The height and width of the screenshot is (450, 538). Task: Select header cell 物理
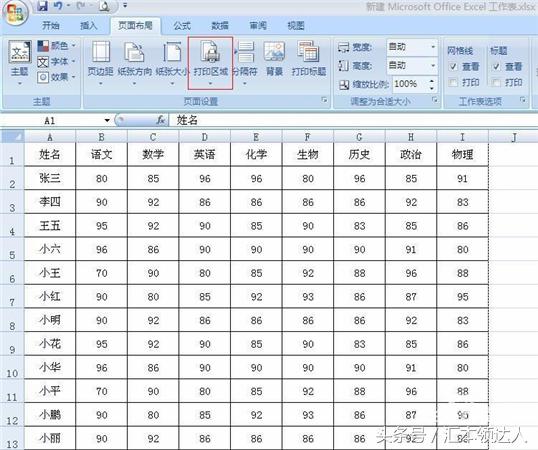[463, 154]
